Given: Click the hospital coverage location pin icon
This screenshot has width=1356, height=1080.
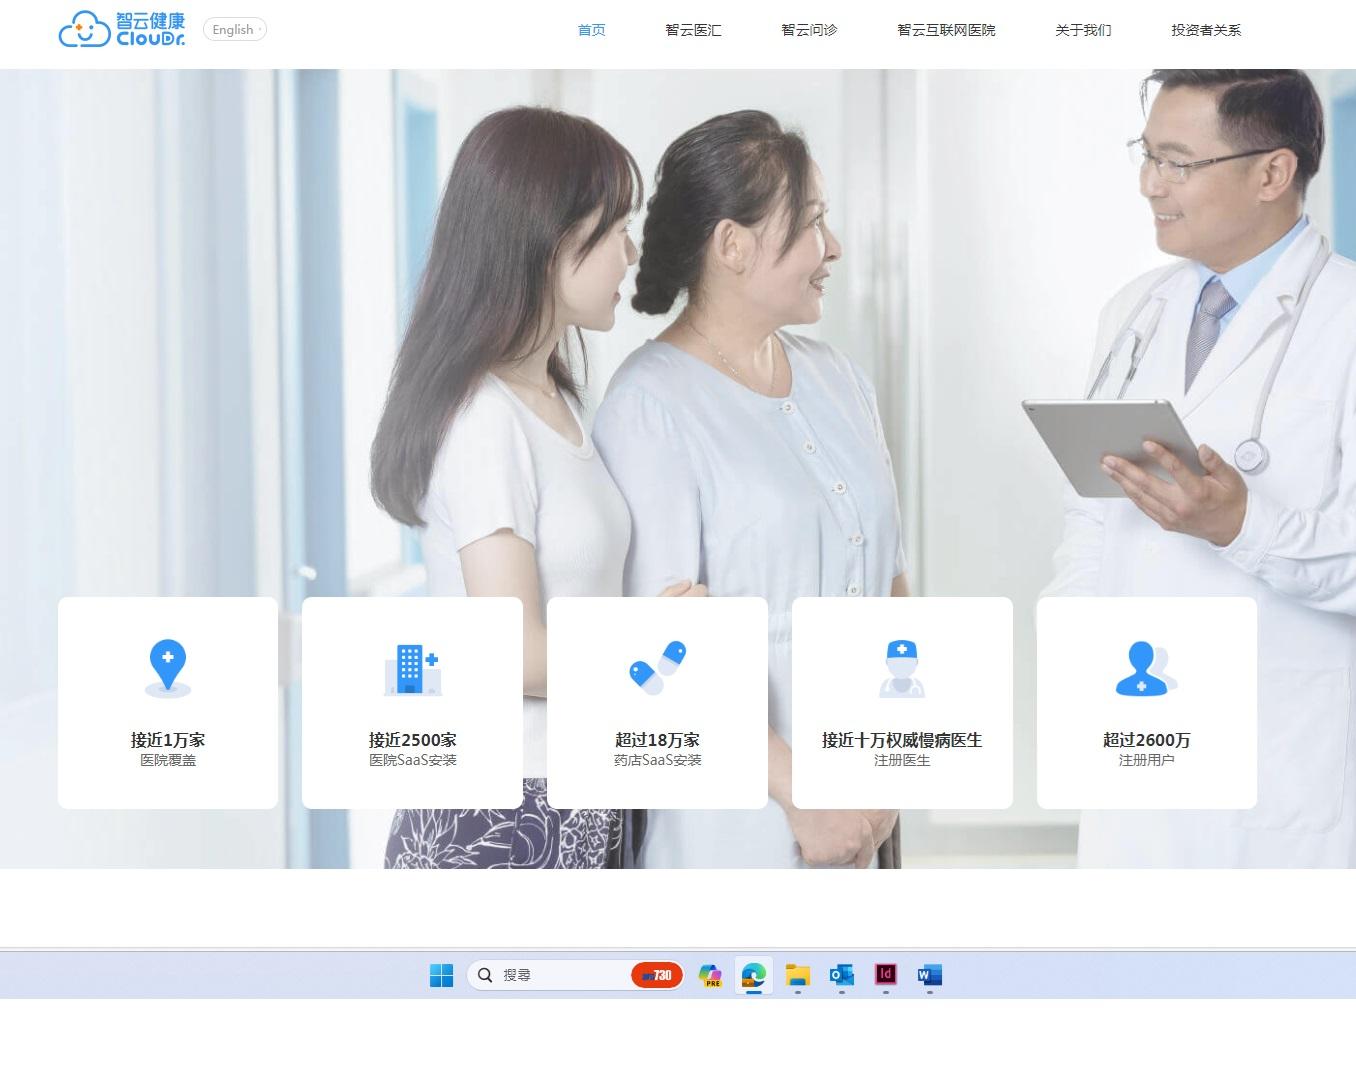Looking at the screenshot, I should pos(168,668).
